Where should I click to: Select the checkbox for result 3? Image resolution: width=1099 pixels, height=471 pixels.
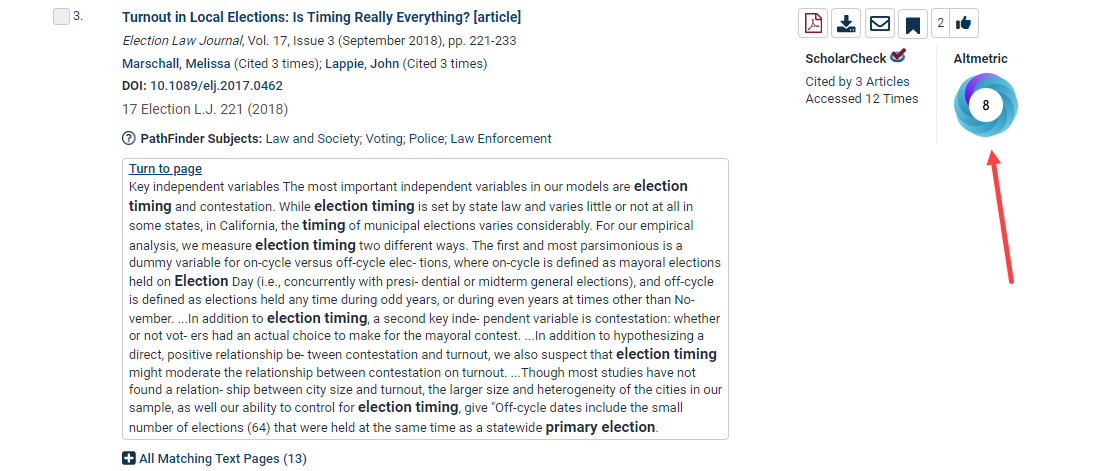pyautogui.click(x=61, y=17)
